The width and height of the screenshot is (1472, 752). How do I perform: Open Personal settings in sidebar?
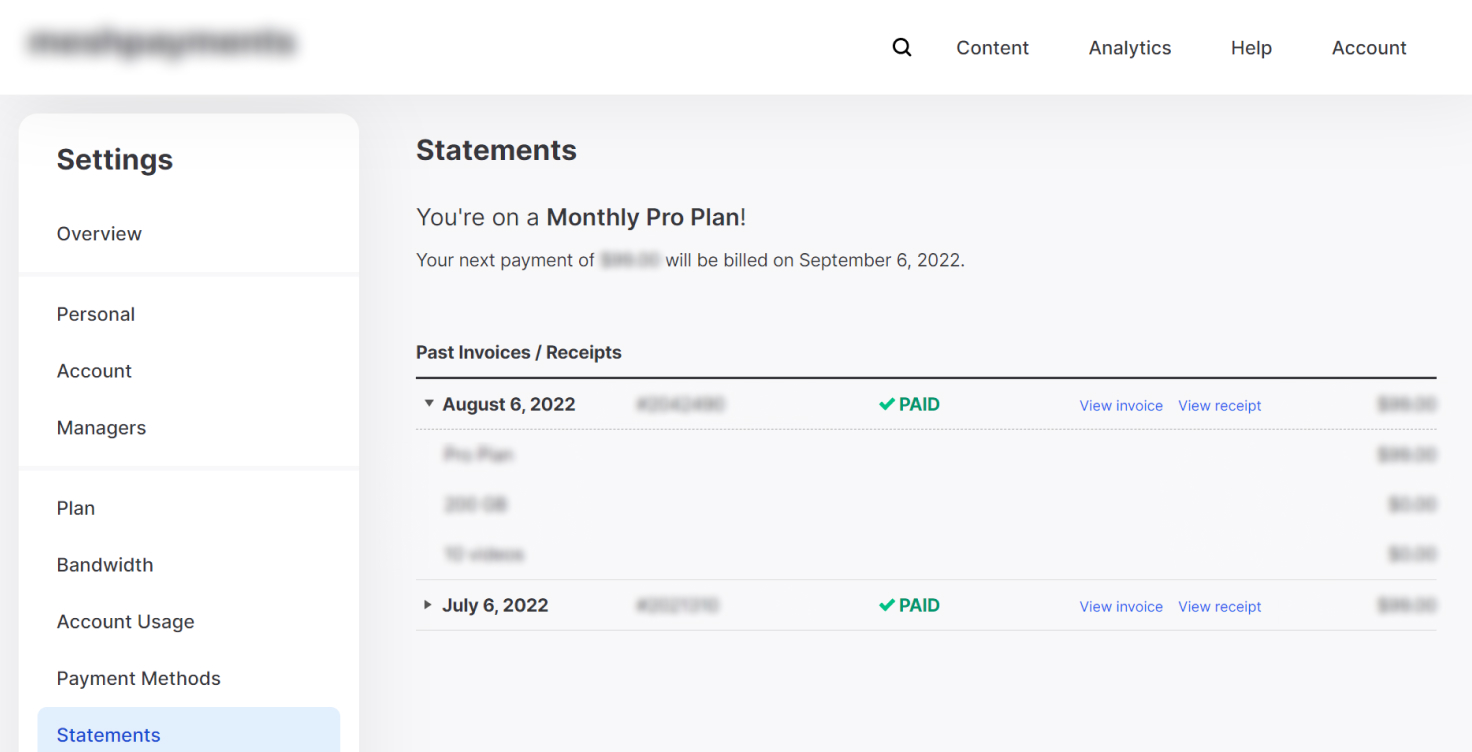click(x=96, y=314)
